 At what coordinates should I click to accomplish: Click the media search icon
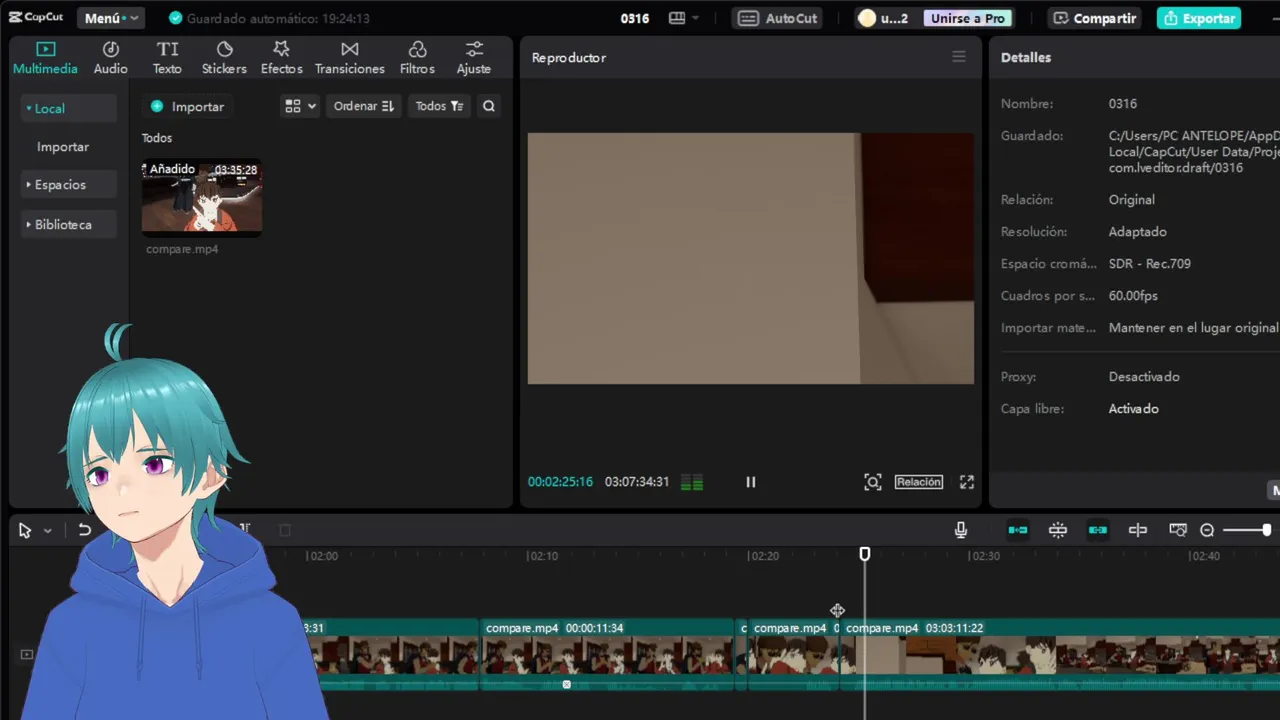pos(489,106)
